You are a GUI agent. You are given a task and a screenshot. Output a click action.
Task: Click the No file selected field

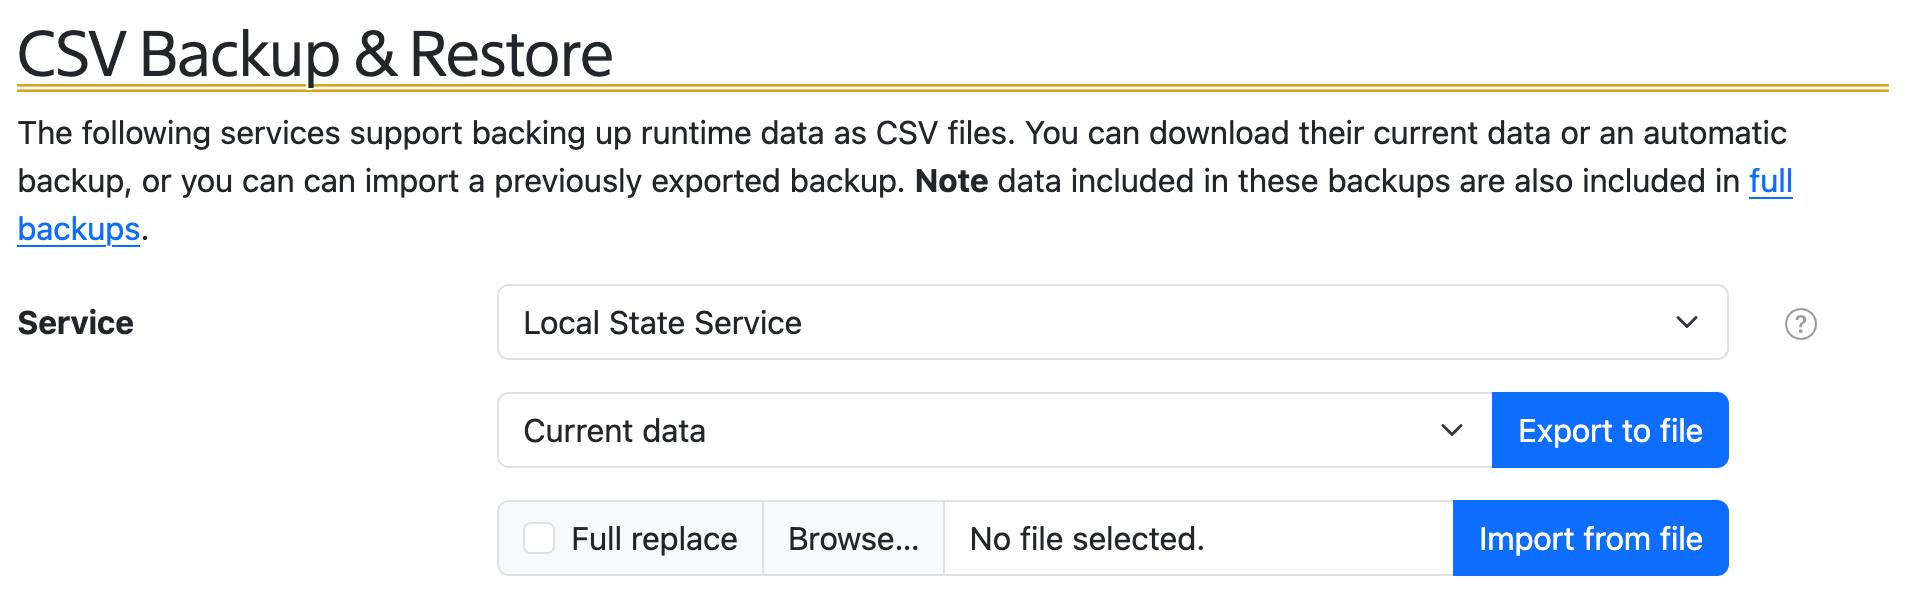click(x=1085, y=537)
